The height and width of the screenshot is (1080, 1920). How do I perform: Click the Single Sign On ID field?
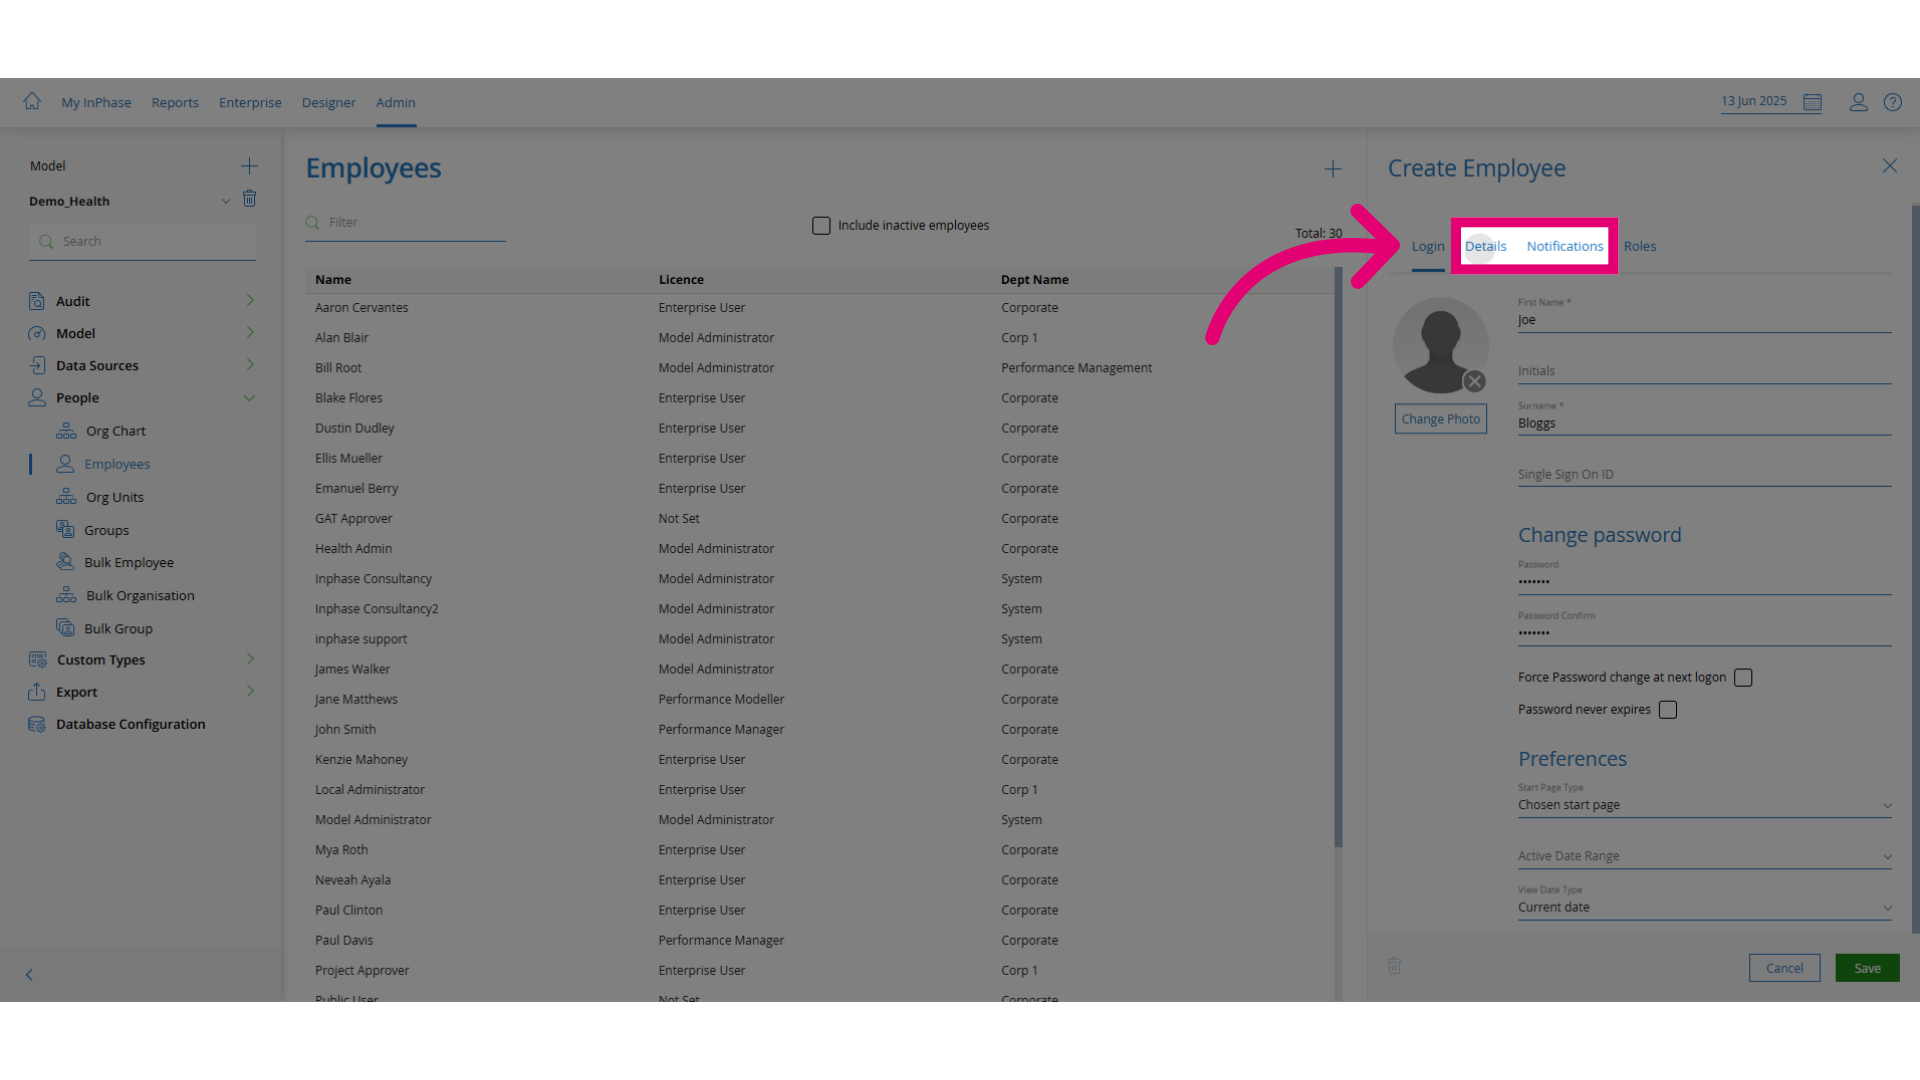click(x=1704, y=474)
